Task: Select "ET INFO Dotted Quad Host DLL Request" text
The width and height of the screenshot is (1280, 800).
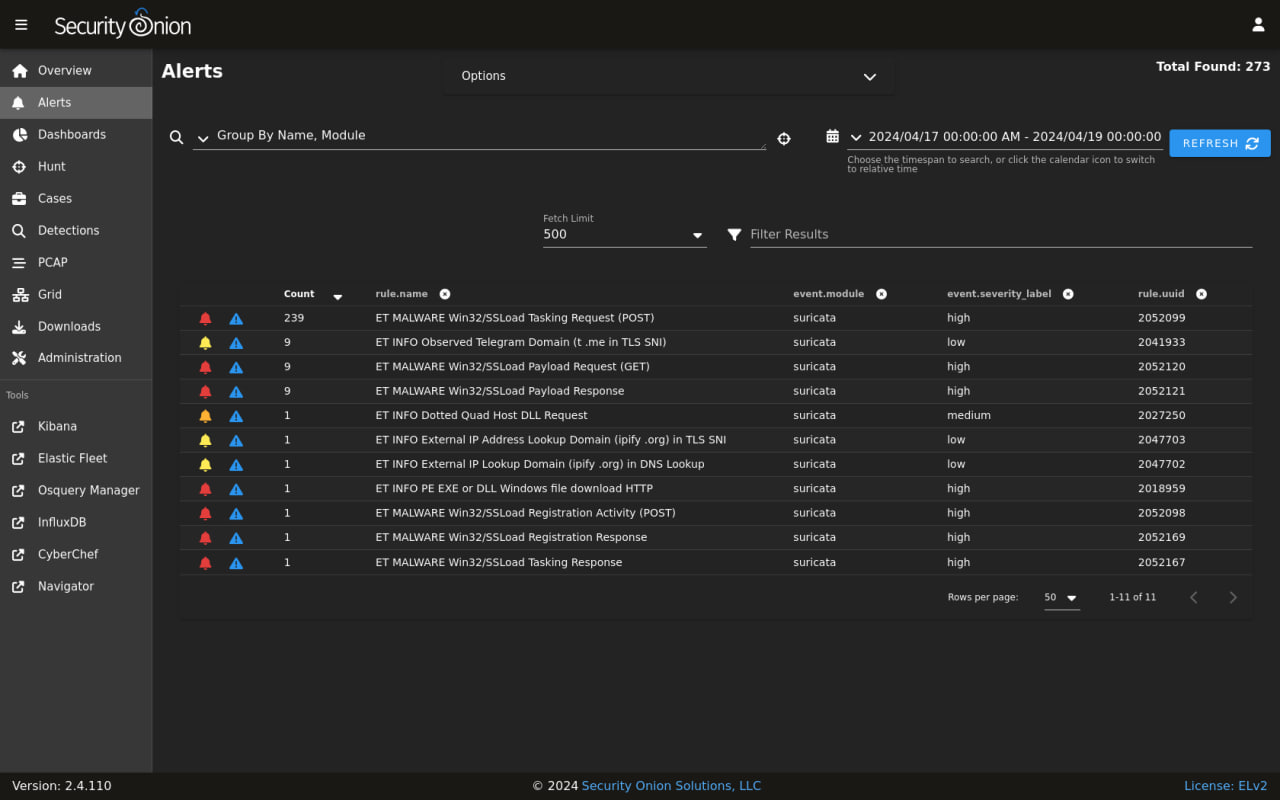Action: point(482,416)
